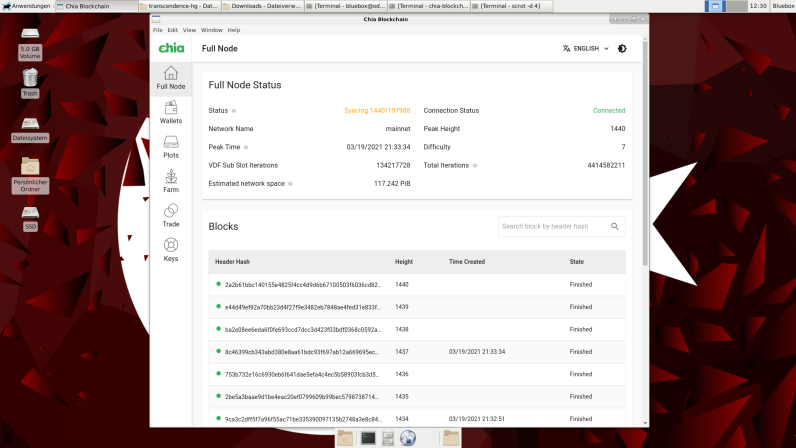The height and width of the screenshot is (448, 796).
Task: Open the File menu
Action: 158,30
